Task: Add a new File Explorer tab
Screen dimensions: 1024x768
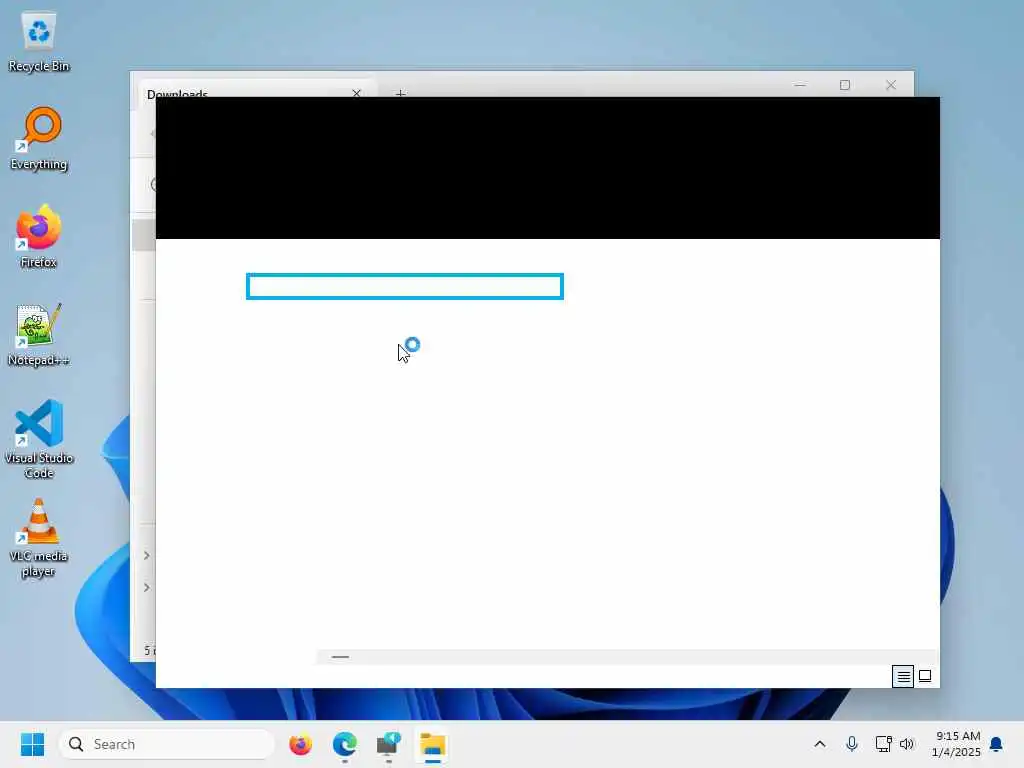Action: click(x=400, y=93)
